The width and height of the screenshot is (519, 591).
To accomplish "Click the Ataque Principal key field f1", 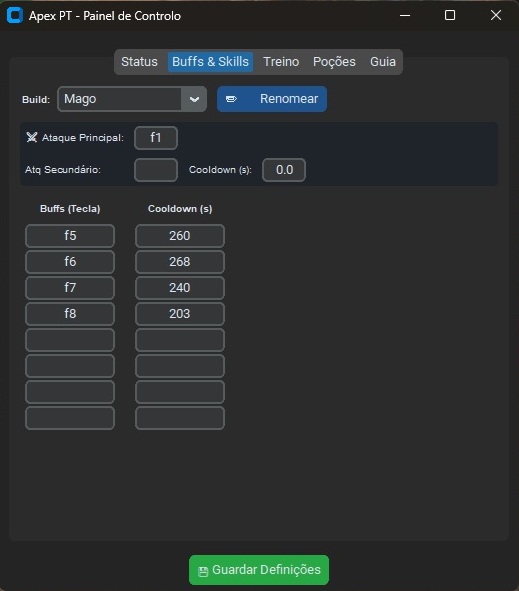I will [156, 138].
